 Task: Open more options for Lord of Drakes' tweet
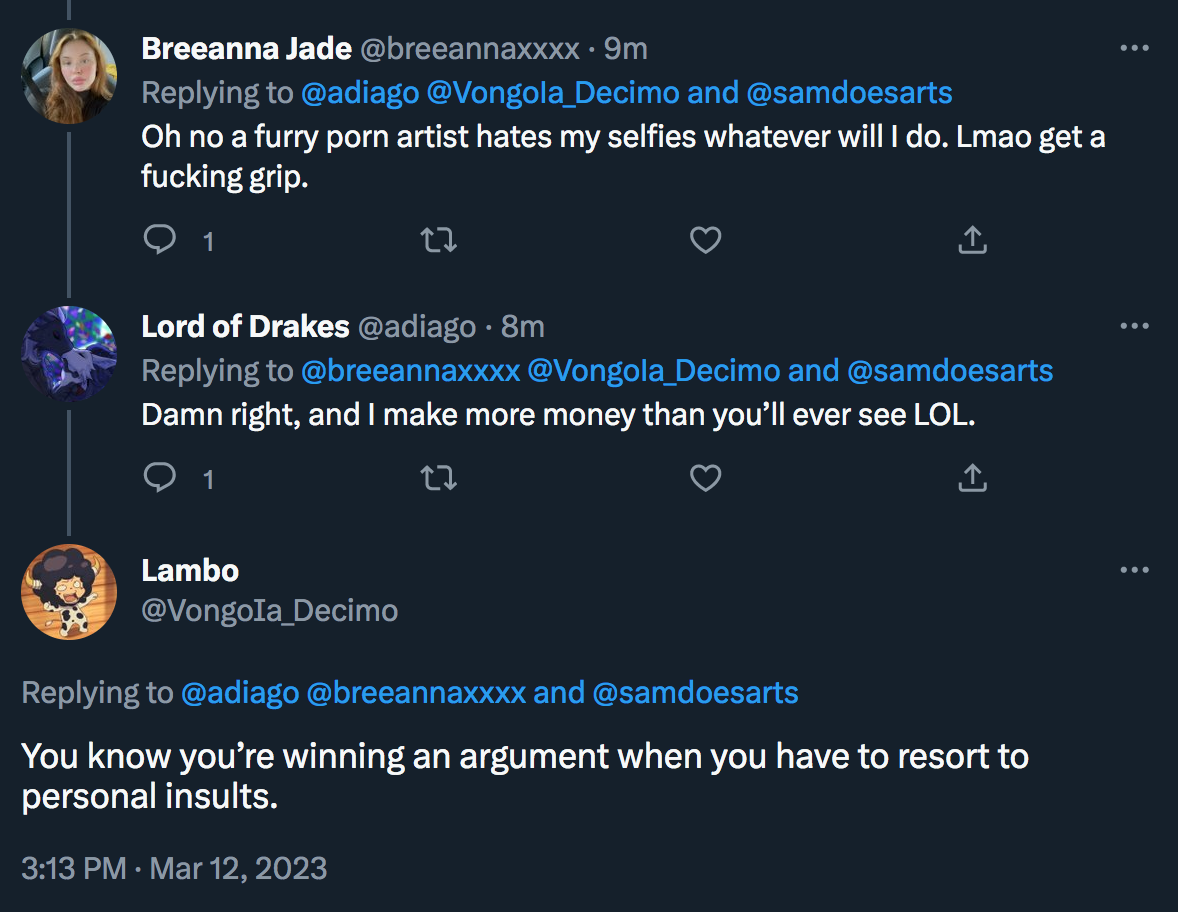(1134, 326)
